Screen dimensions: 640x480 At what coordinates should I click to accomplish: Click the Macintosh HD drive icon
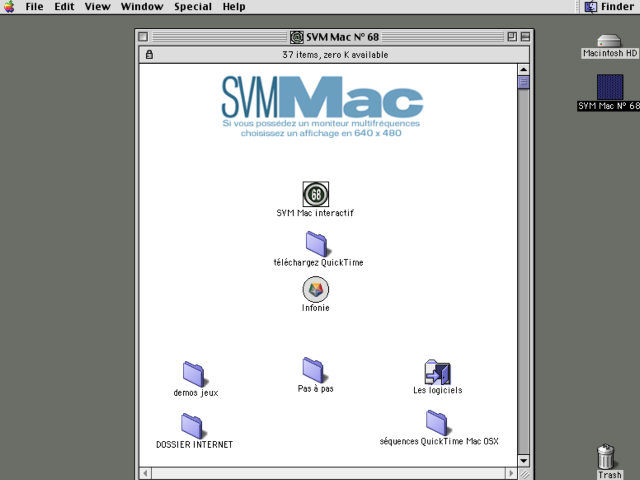point(609,41)
